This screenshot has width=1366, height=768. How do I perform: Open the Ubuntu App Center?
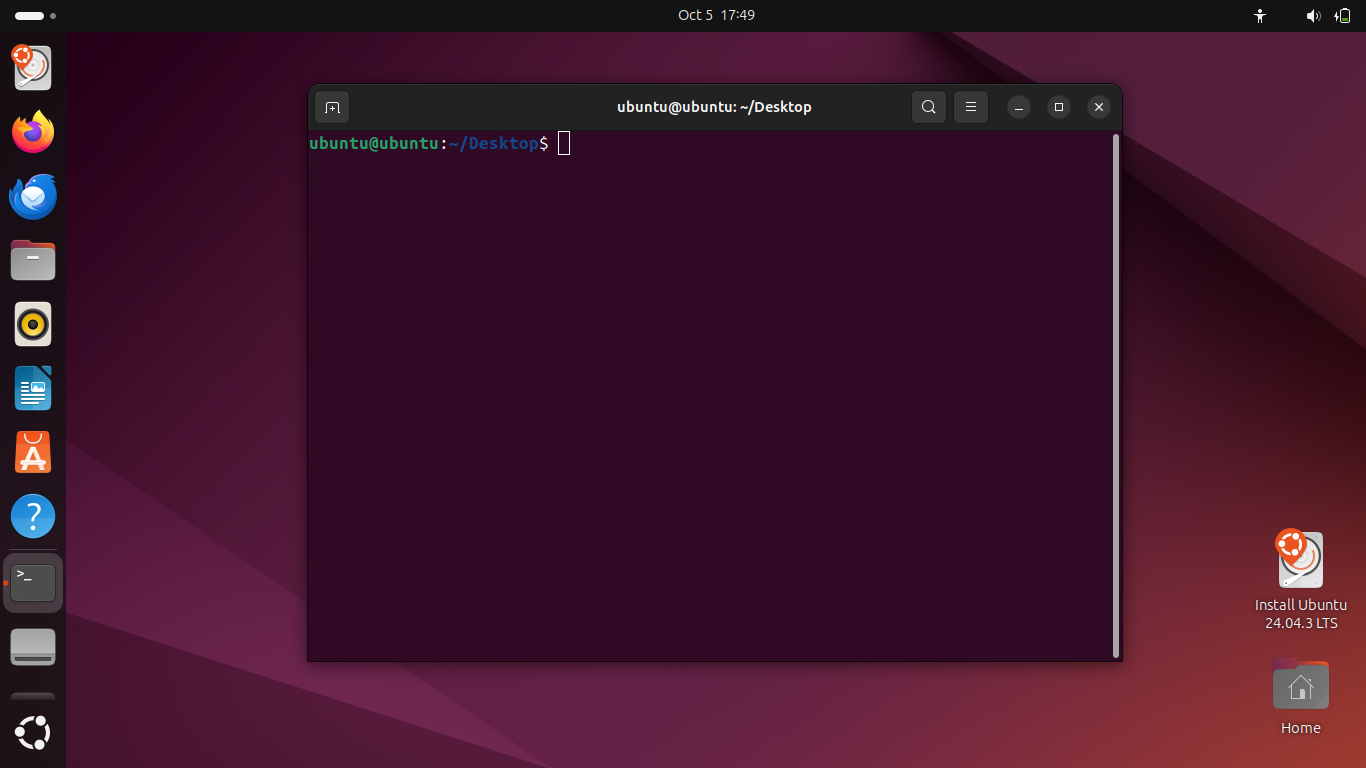(x=33, y=453)
